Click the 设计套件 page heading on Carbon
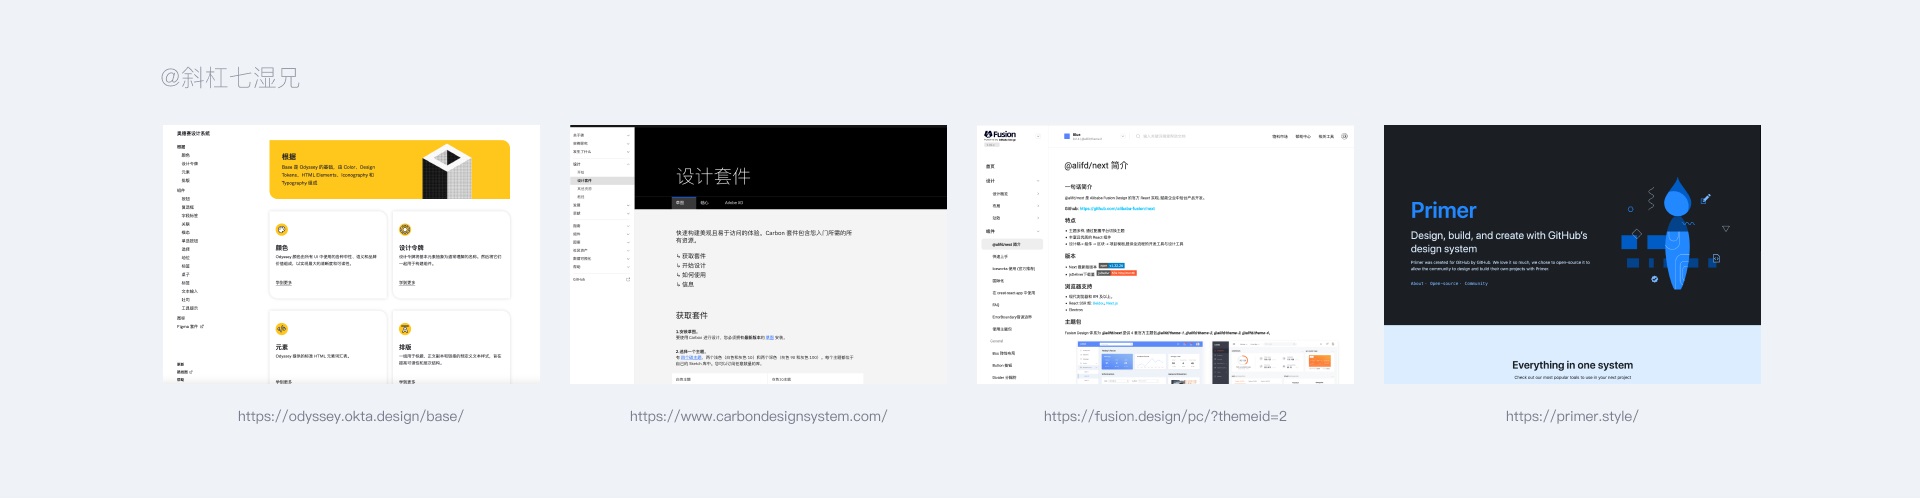 713,176
